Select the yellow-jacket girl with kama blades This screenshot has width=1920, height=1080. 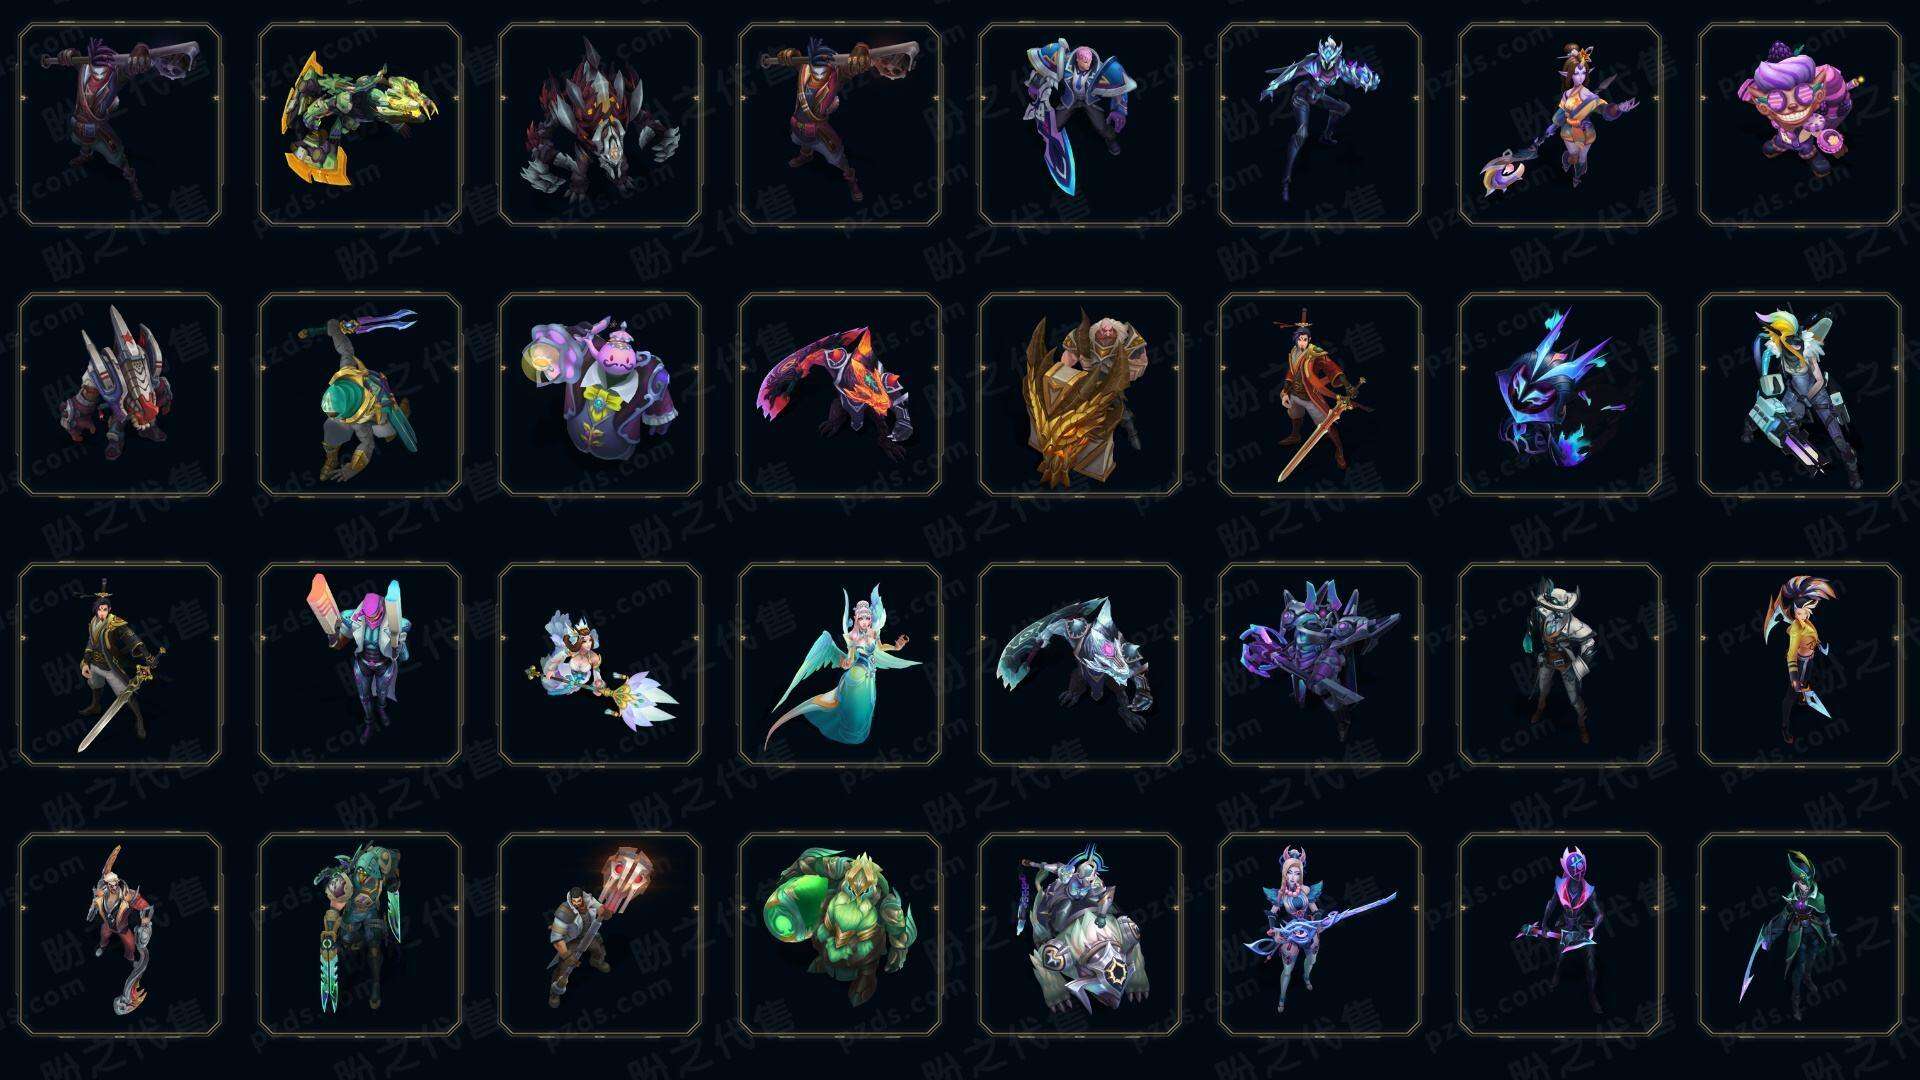pyautogui.click(x=1800, y=664)
